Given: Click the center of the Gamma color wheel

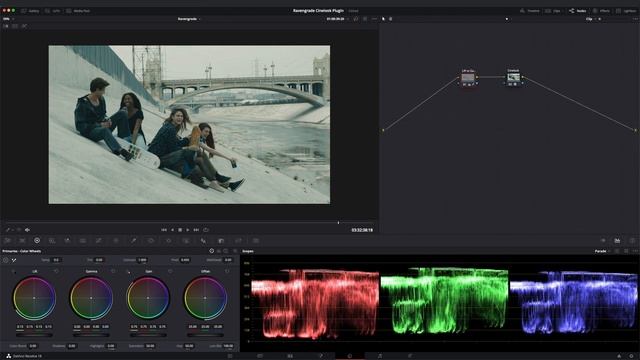Looking at the screenshot, I should tap(91, 298).
